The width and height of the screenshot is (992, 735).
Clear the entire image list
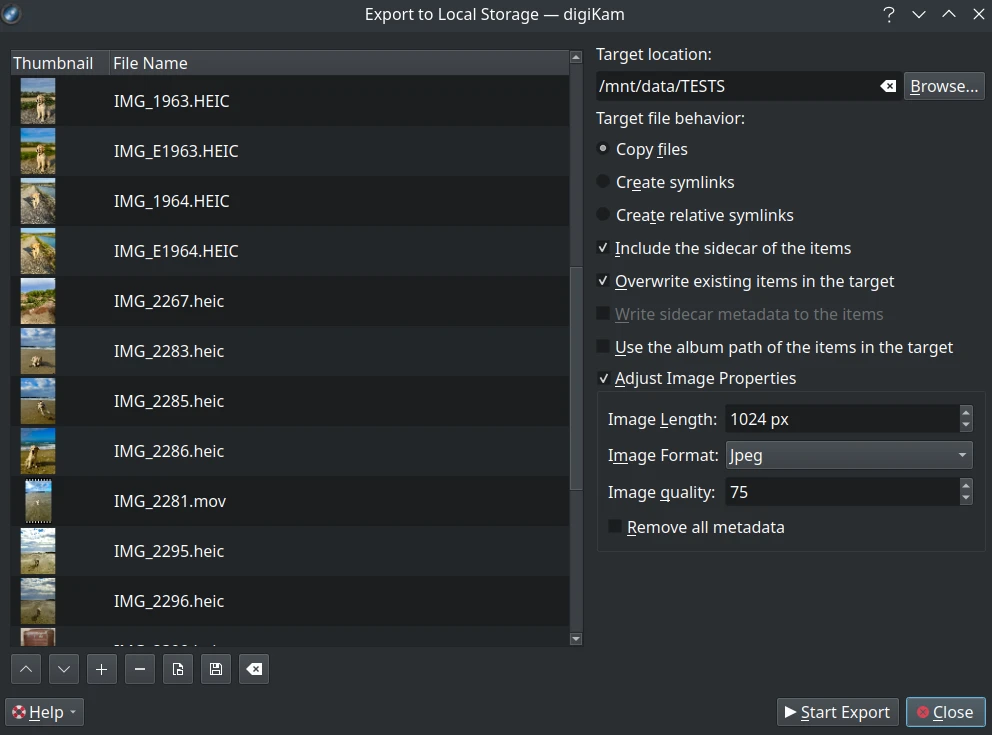[253, 669]
